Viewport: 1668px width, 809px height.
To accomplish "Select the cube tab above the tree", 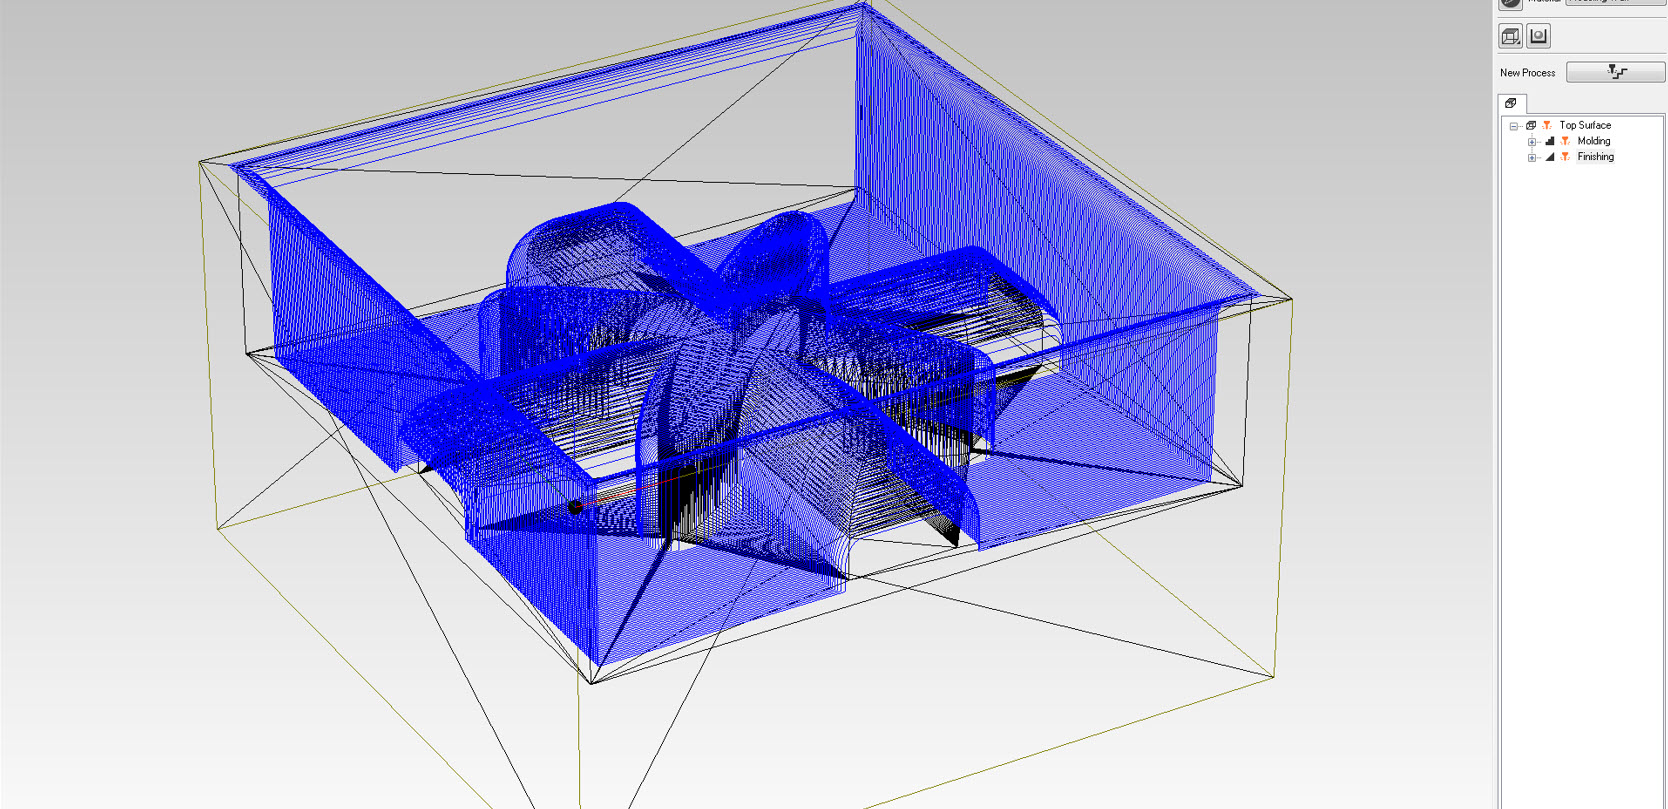I will point(1511,103).
